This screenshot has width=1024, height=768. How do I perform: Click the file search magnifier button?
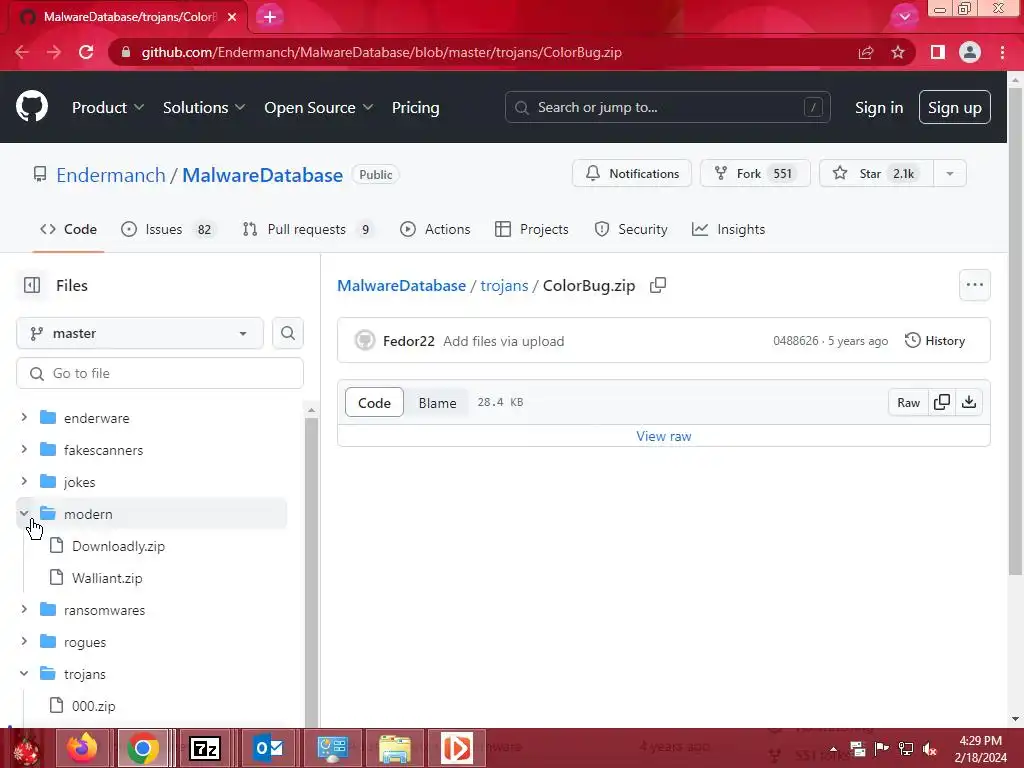[x=287, y=333]
